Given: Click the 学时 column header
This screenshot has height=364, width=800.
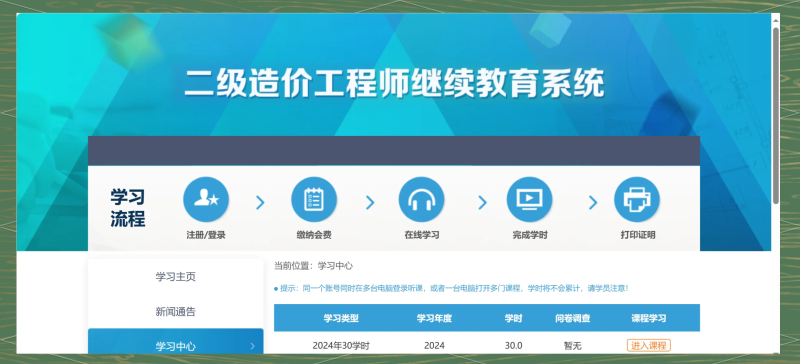Looking at the screenshot, I should (x=513, y=318).
